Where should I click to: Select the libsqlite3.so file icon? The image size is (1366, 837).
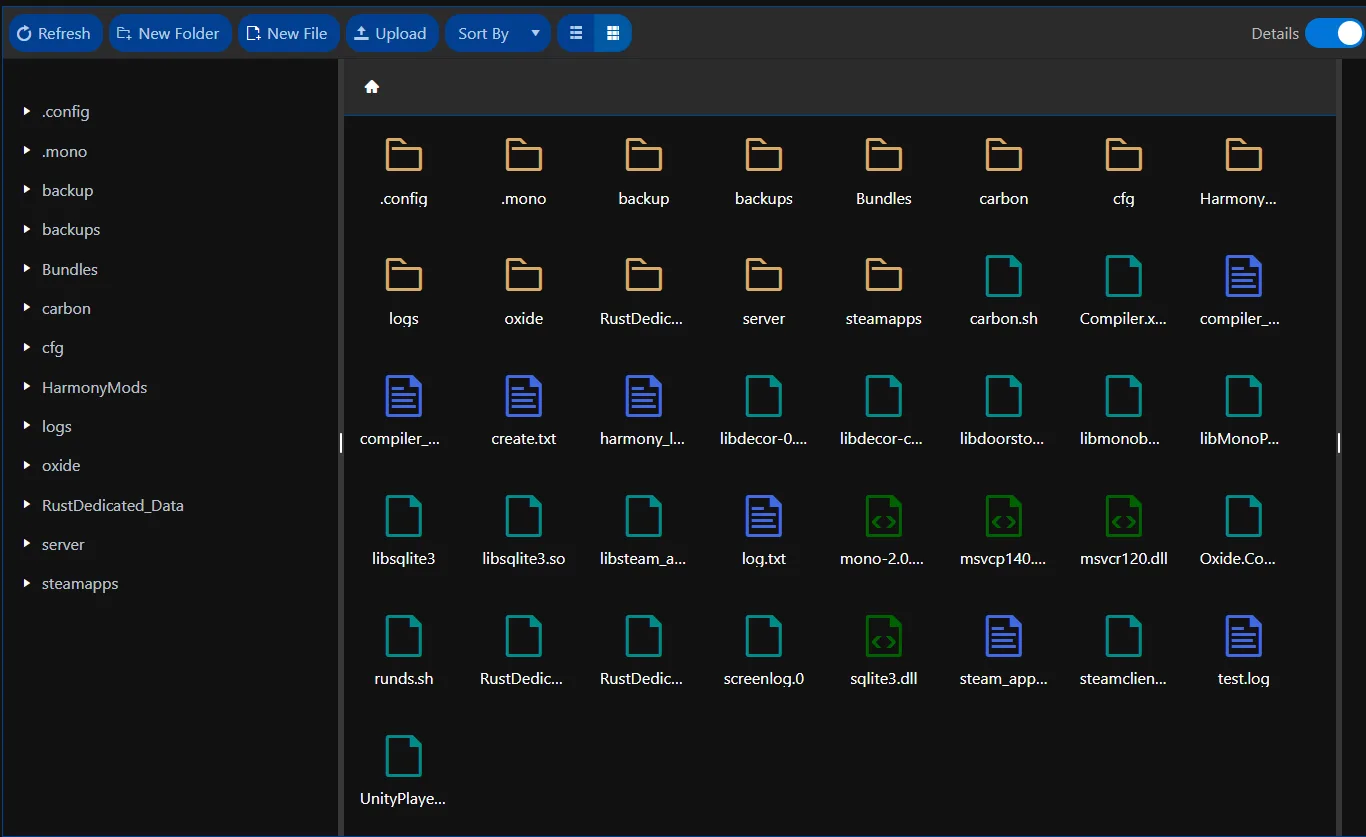(524, 516)
